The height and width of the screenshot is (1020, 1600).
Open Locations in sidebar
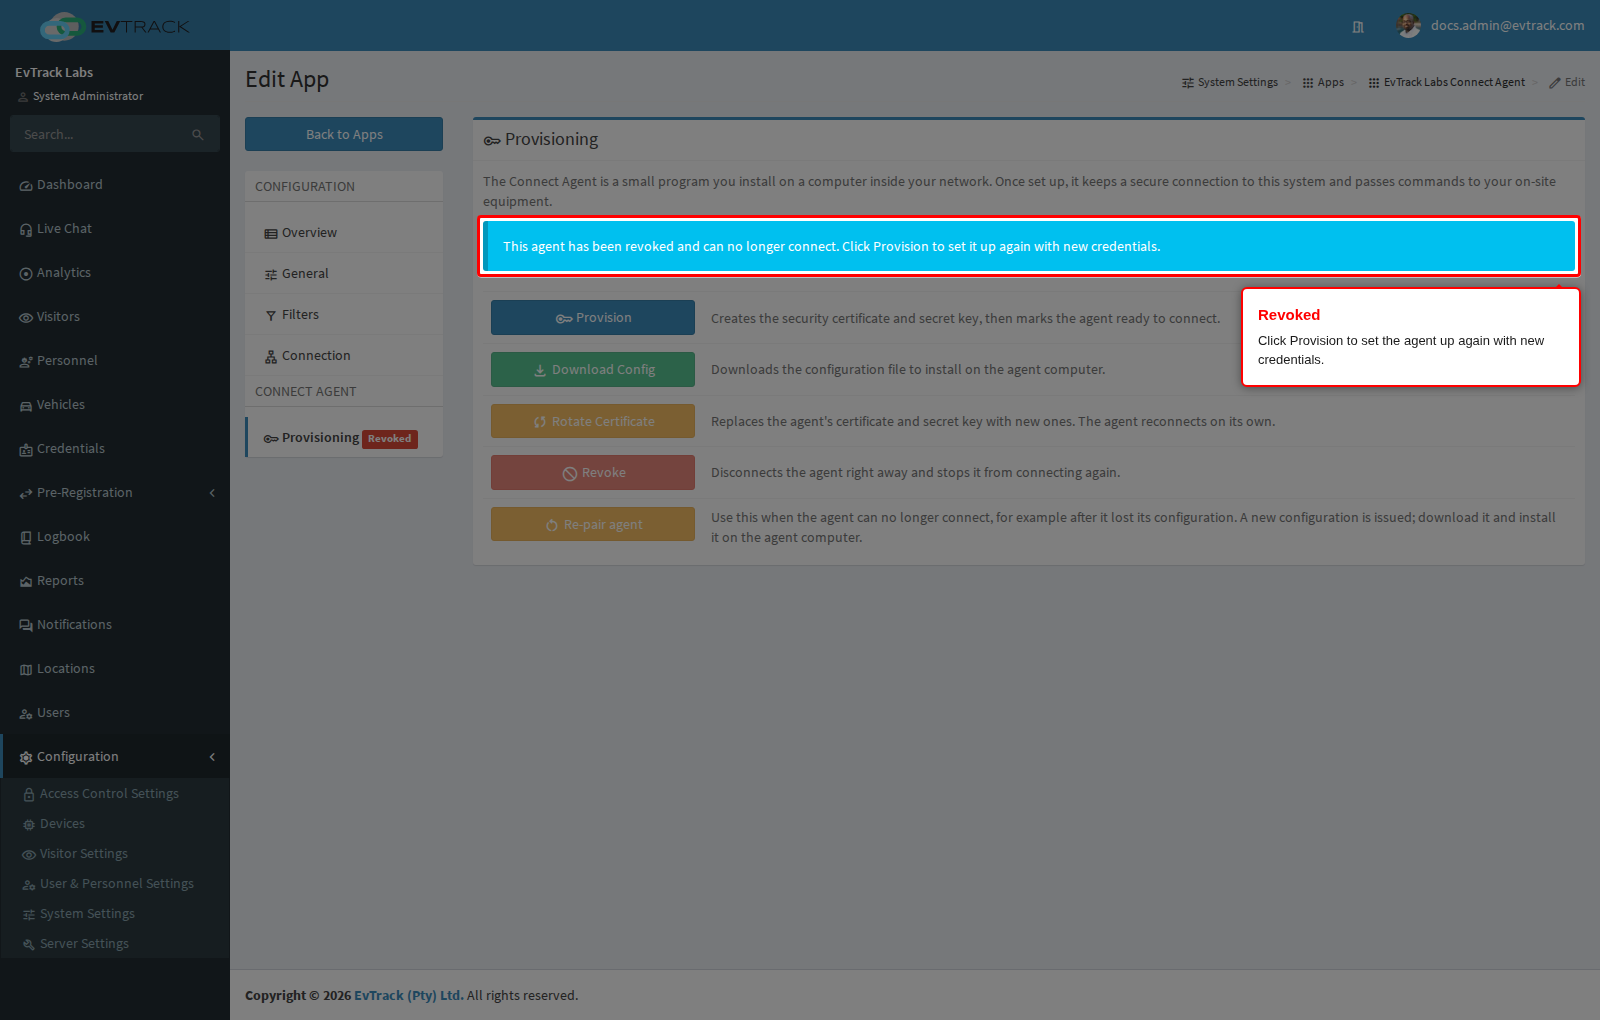tap(115, 669)
